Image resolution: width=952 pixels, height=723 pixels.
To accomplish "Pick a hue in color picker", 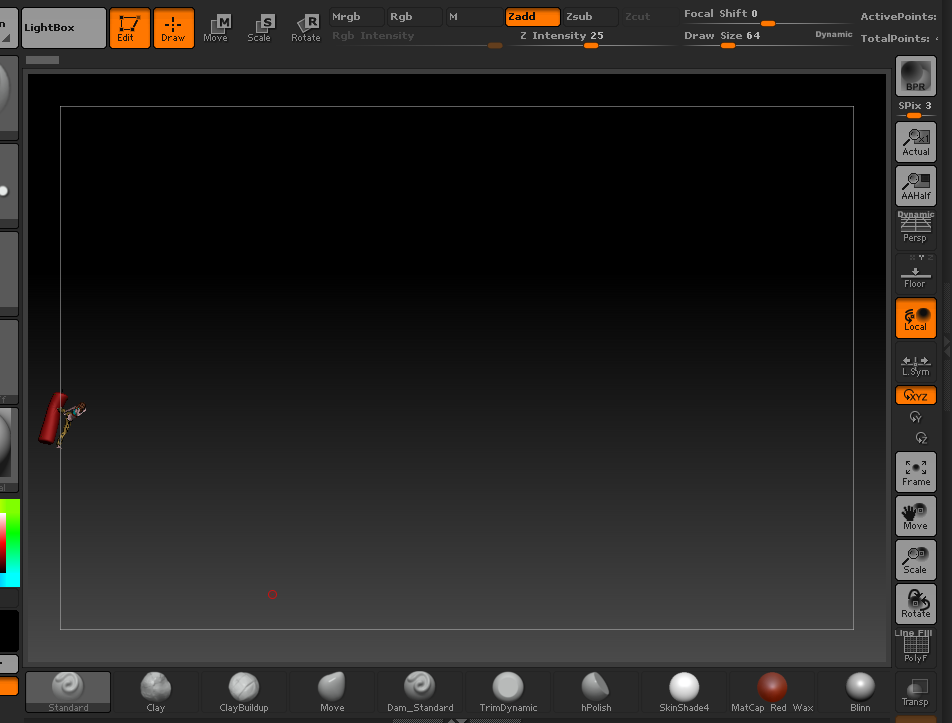I will (13, 543).
